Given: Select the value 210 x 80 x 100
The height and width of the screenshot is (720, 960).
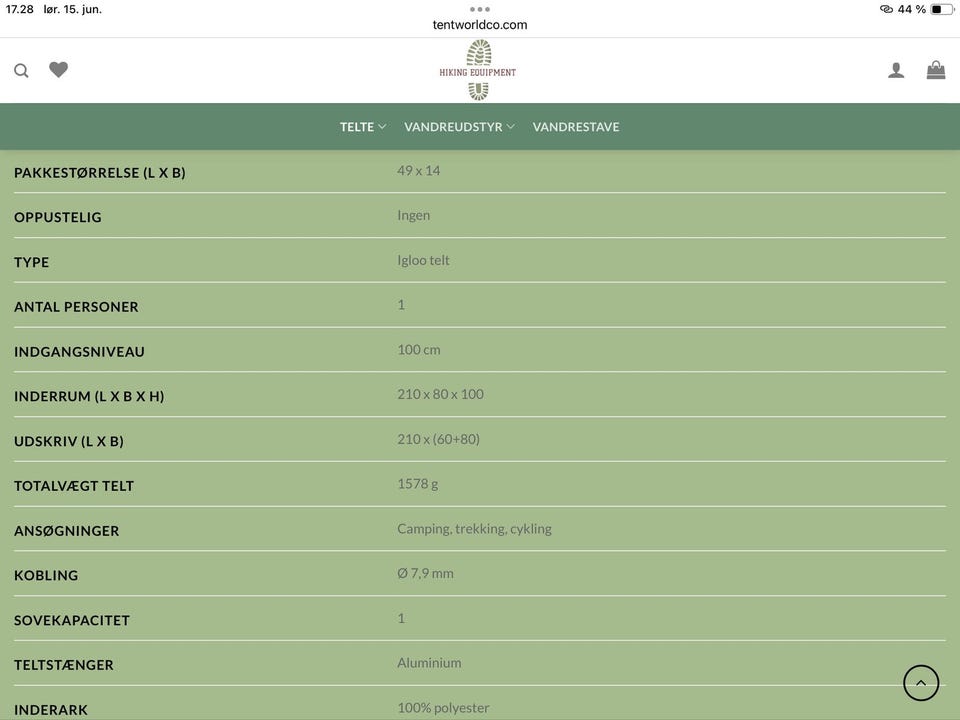Looking at the screenshot, I should coord(440,394).
